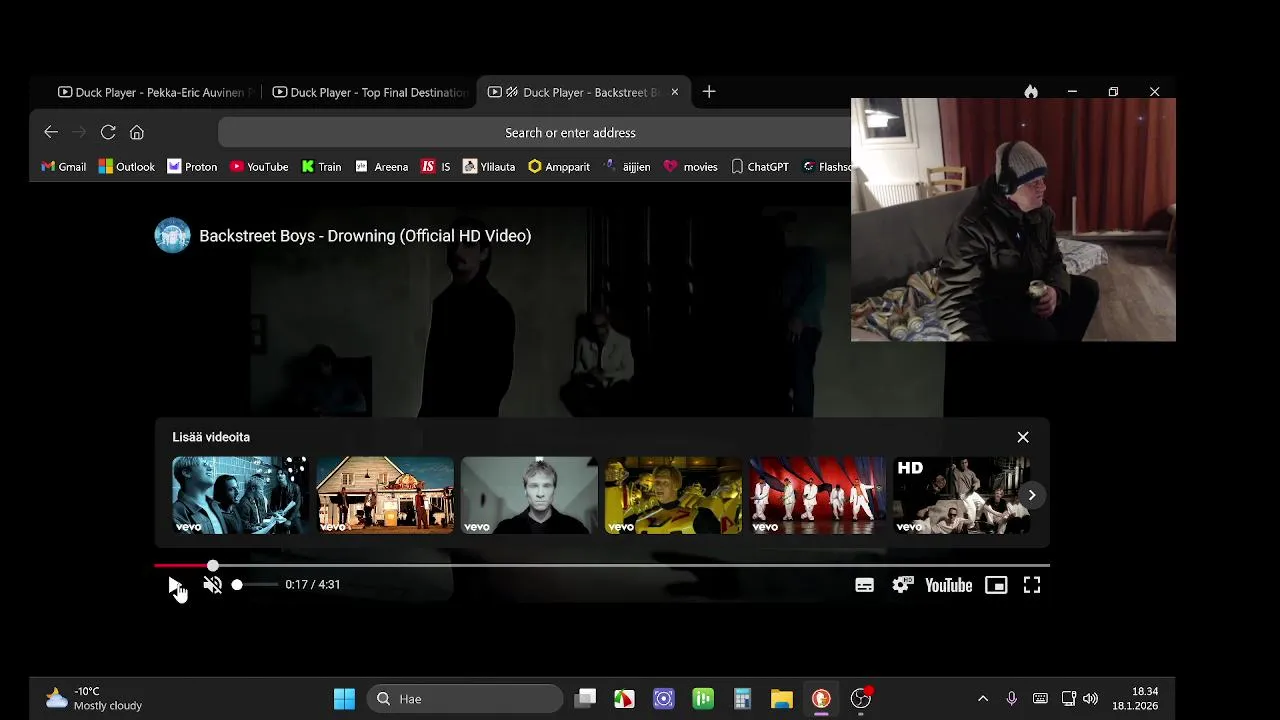Watch on YouTube via player logo

pyautogui.click(x=948, y=585)
